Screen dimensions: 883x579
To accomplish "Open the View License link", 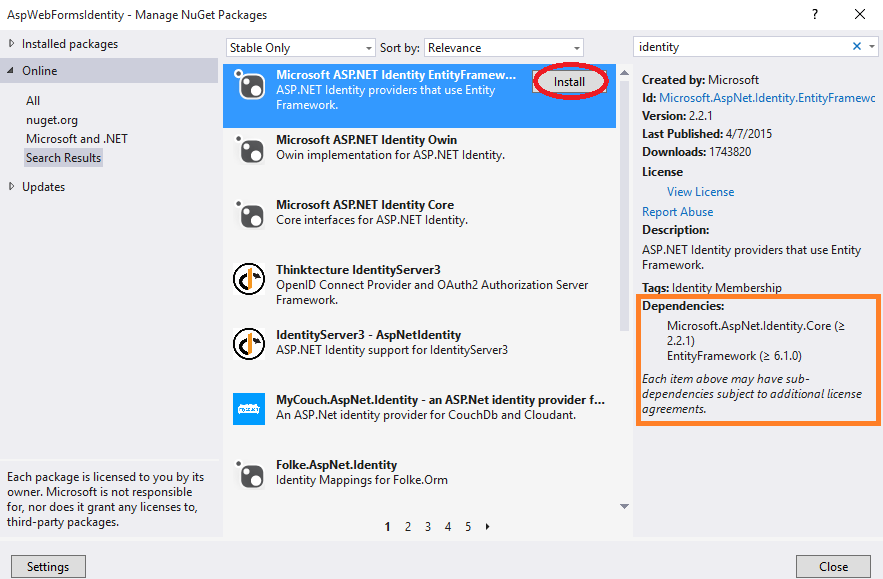I will point(699,192).
